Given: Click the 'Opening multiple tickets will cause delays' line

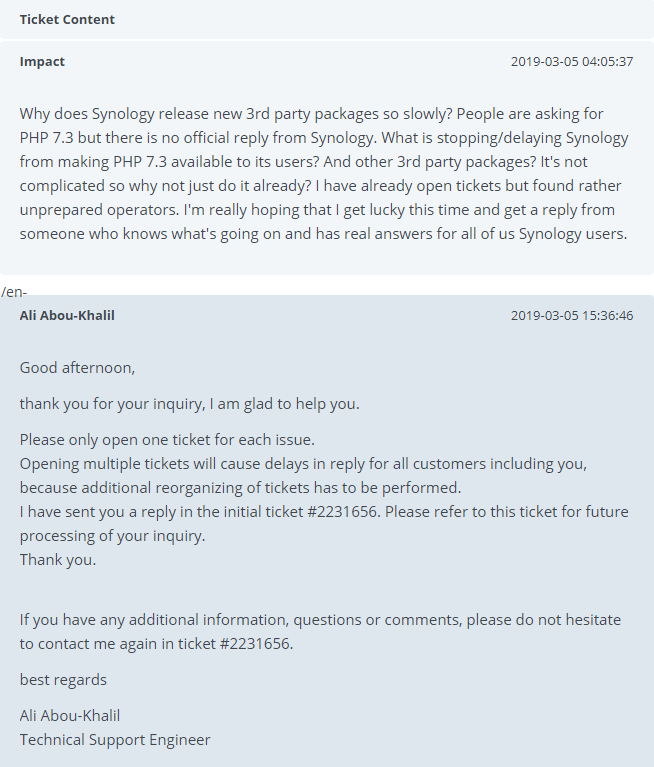Looking at the screenshot, I should [x=303, y=464].
